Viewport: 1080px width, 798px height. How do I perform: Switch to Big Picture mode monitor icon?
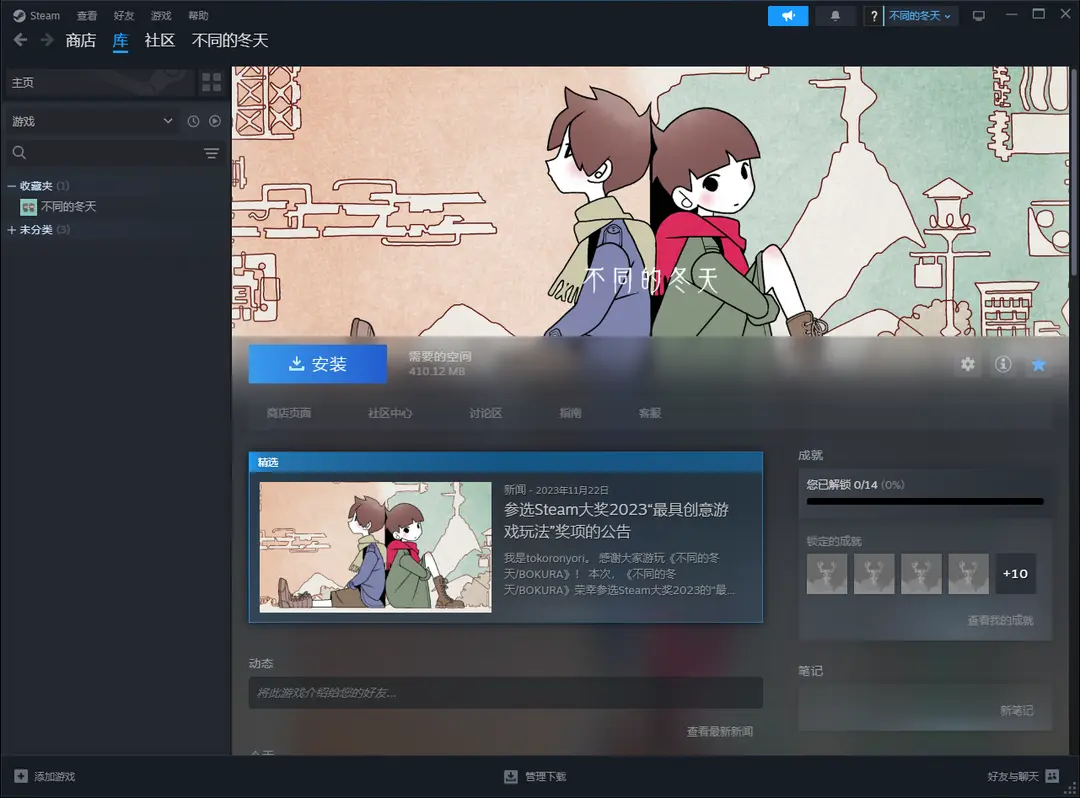pos(978,16)
